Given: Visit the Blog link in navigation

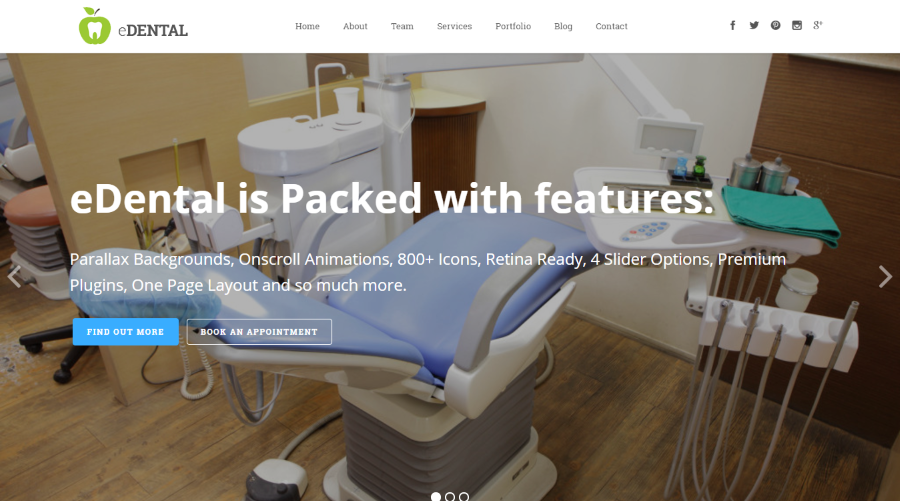Looking at the screenshot, I should pyautogui.click(x=563, y=26).
